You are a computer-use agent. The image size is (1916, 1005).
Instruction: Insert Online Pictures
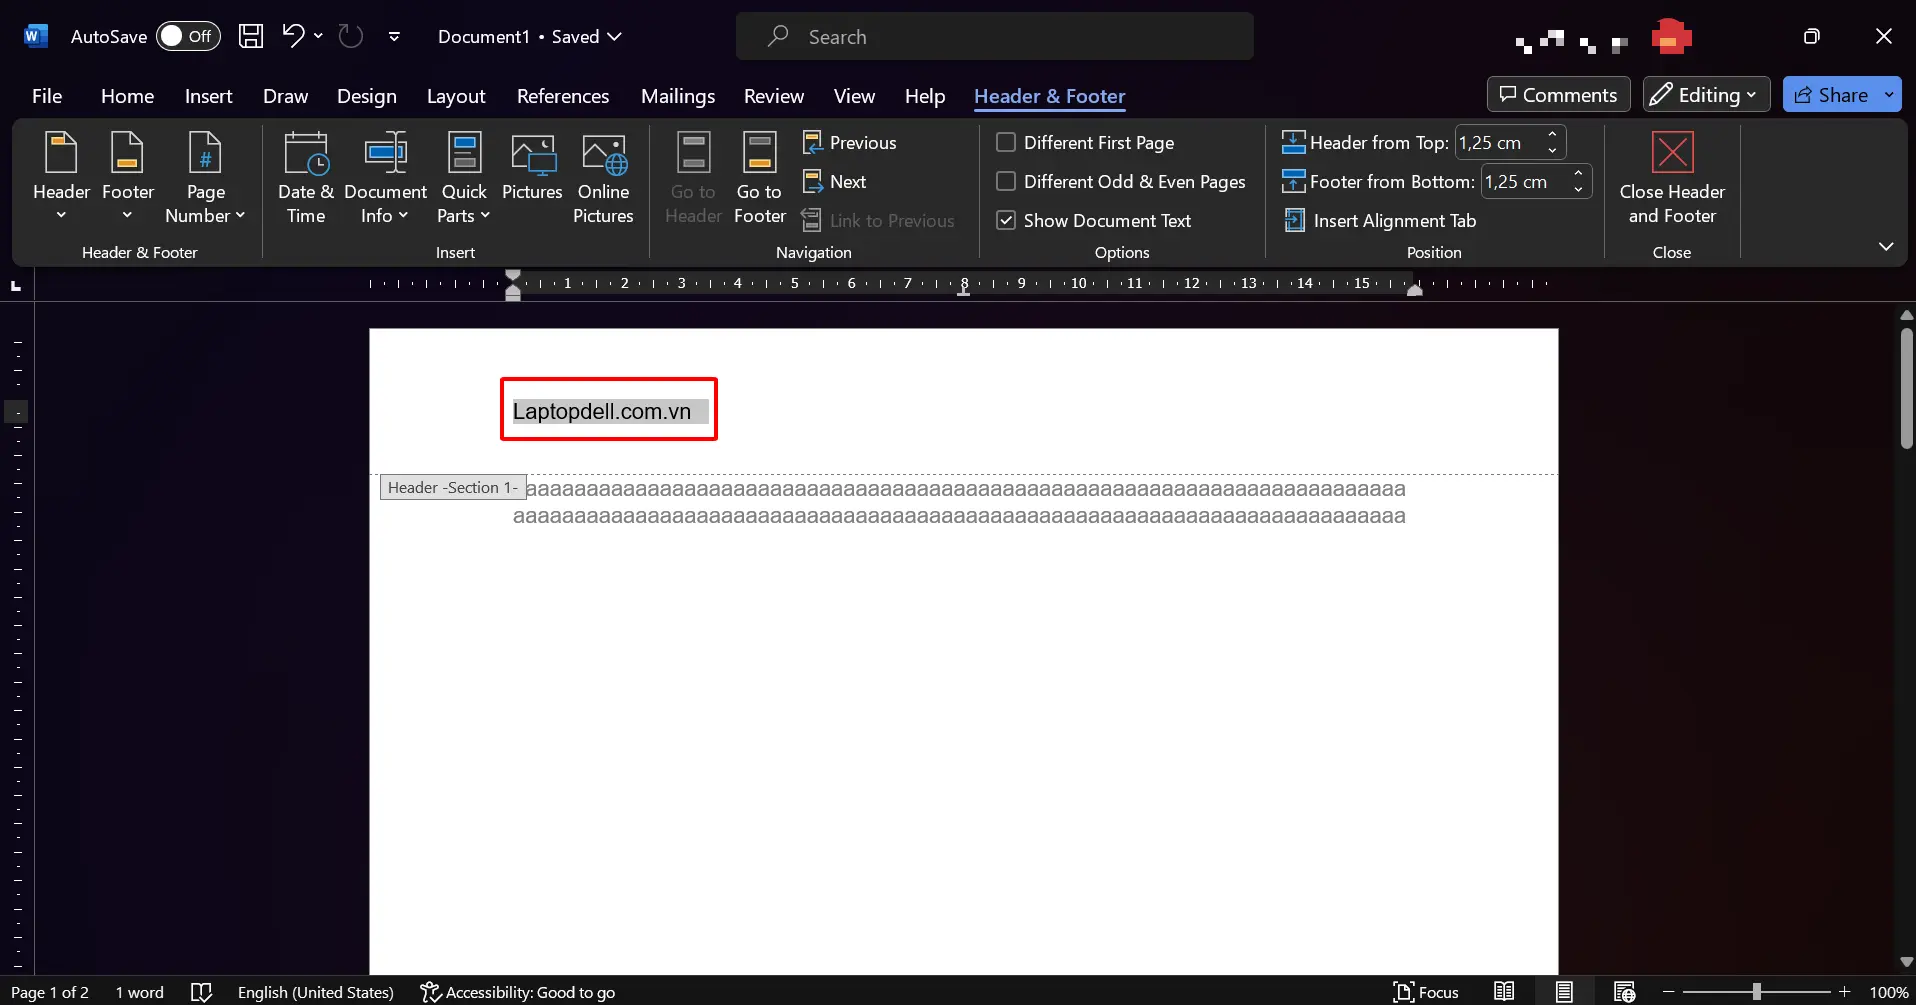(x=603, y=177)
